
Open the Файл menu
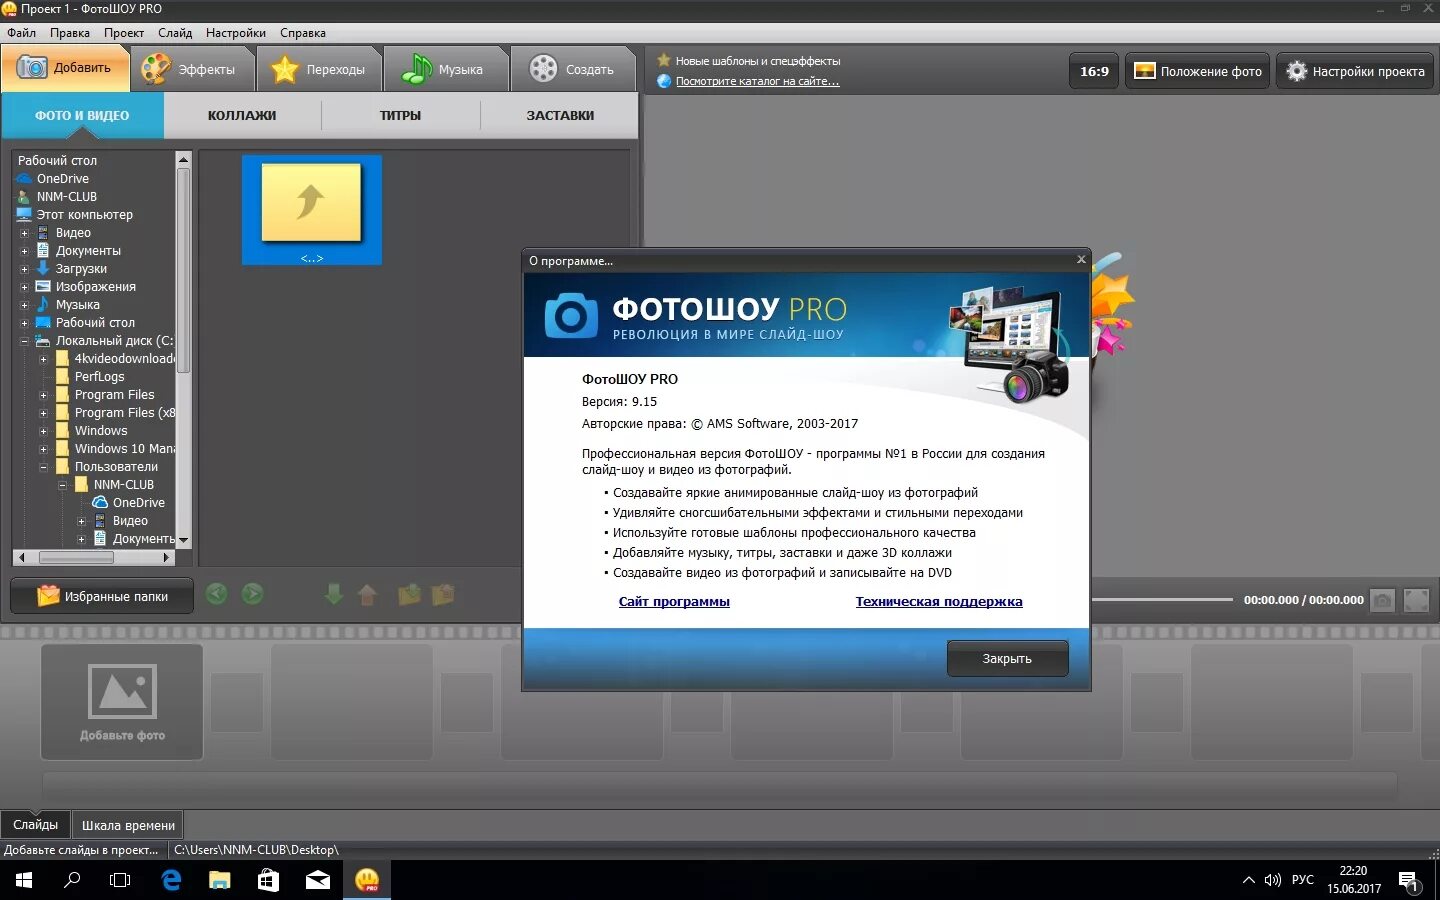(21, 33)
